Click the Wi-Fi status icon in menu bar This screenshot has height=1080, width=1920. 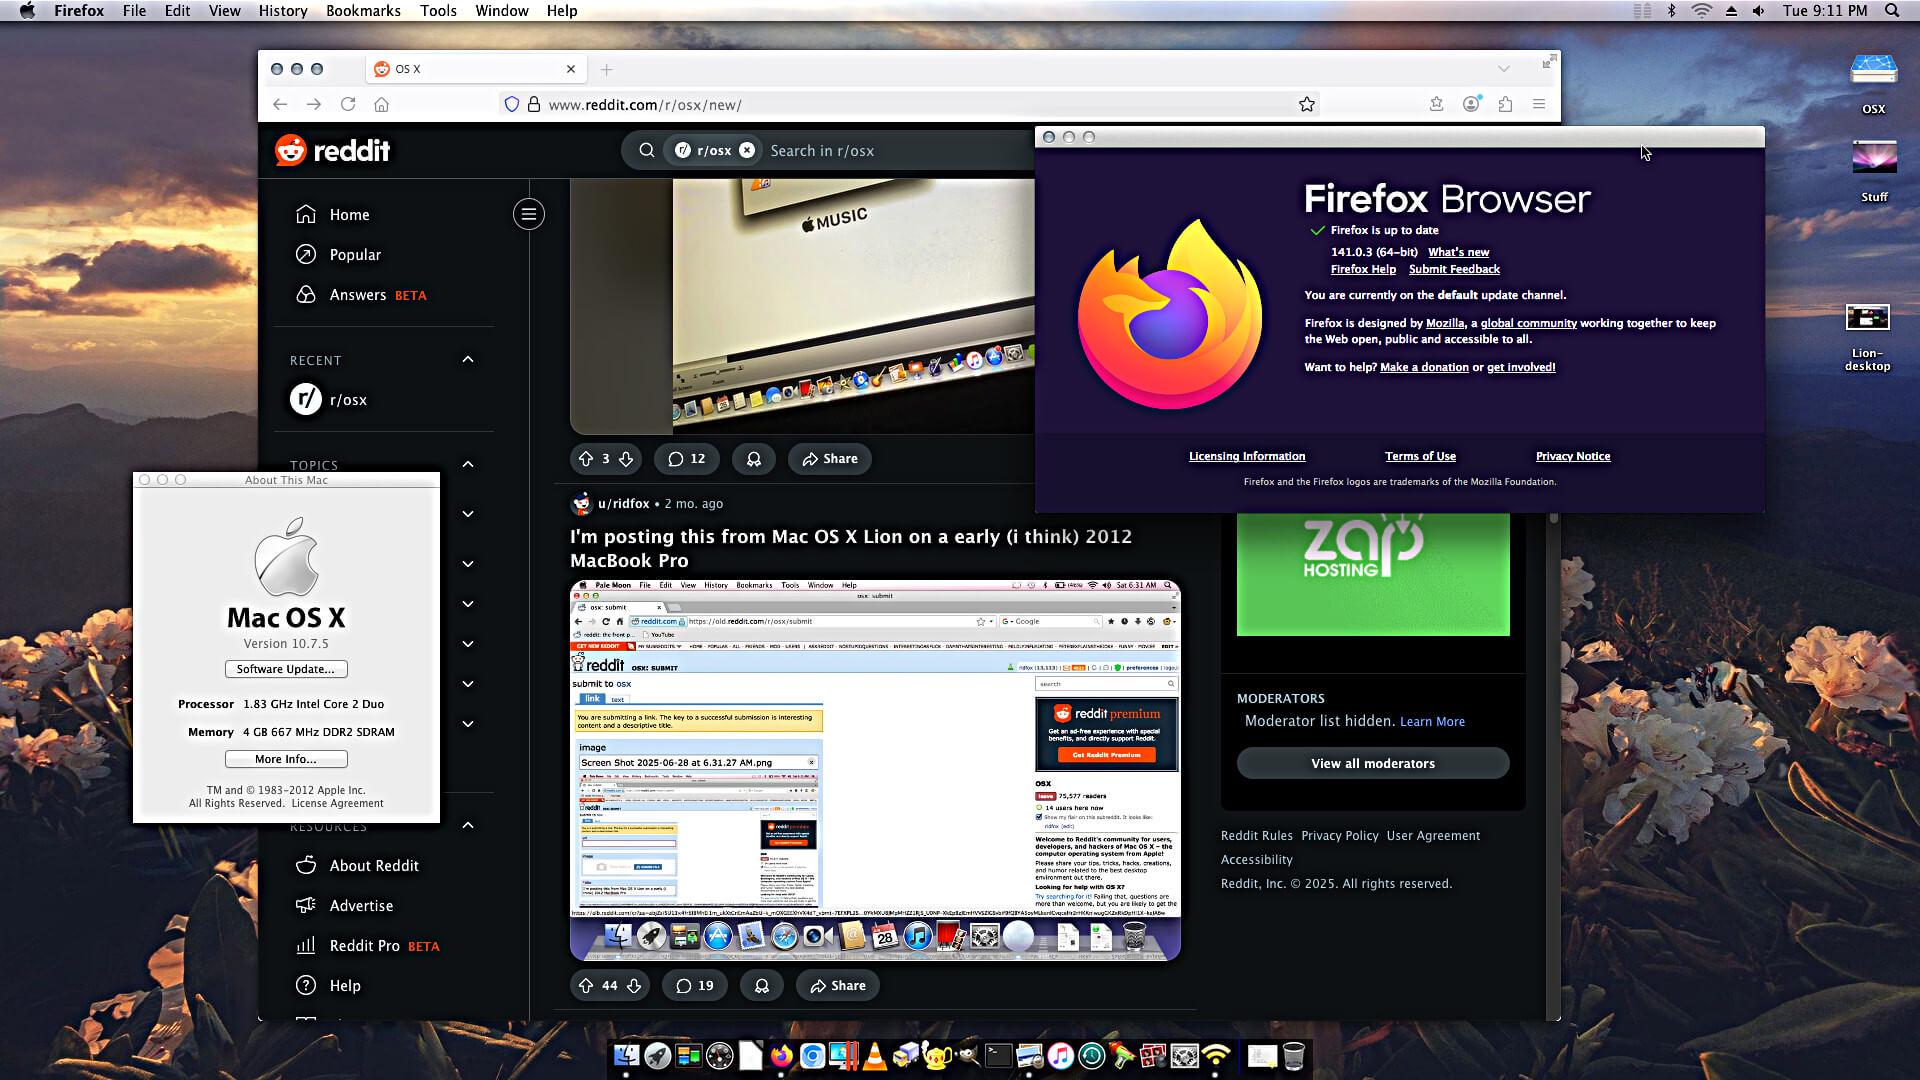point(1701,10)
